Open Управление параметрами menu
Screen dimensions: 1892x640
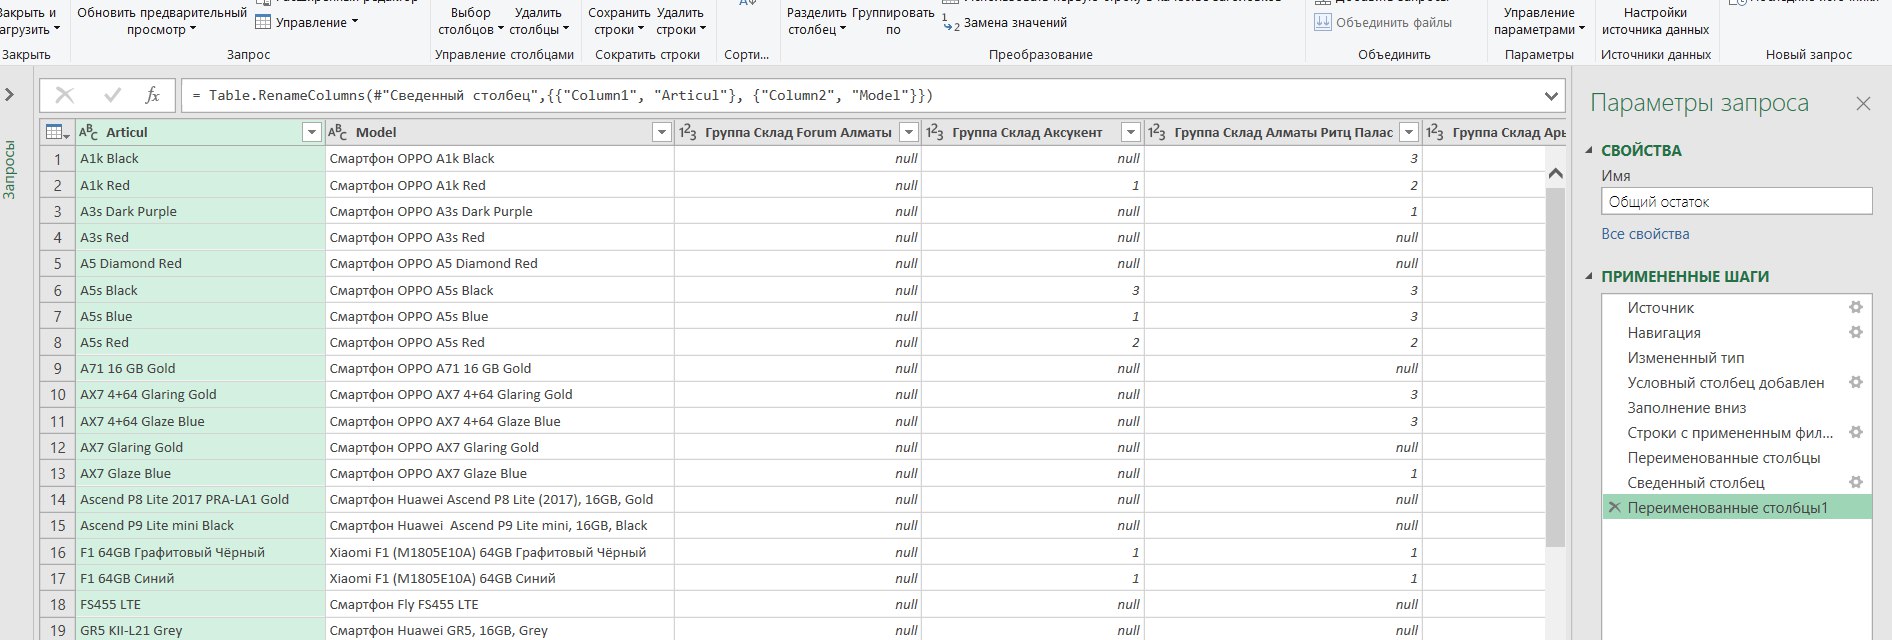click(1539, 21)
